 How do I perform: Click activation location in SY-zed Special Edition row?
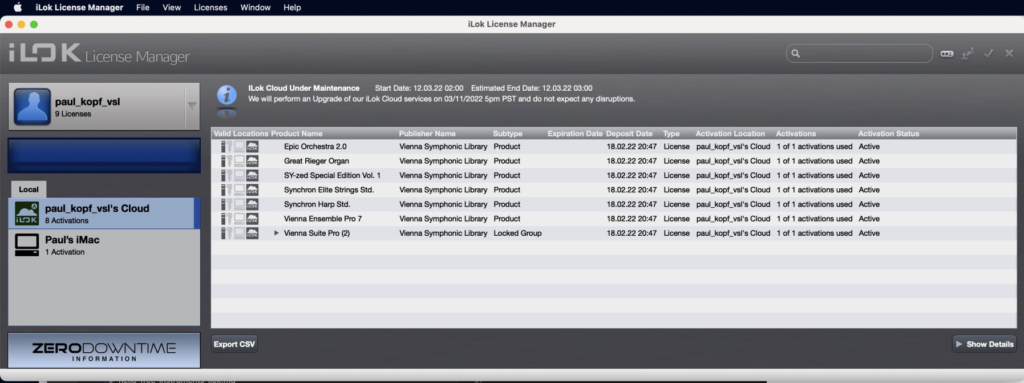[733, 175]
